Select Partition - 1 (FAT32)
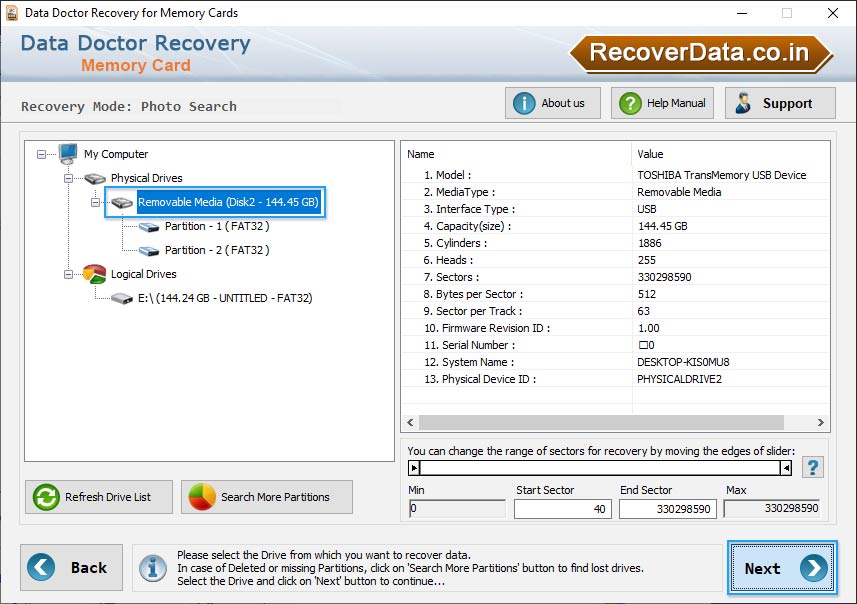This screenshot has width=857, height=604. [217, 226]
